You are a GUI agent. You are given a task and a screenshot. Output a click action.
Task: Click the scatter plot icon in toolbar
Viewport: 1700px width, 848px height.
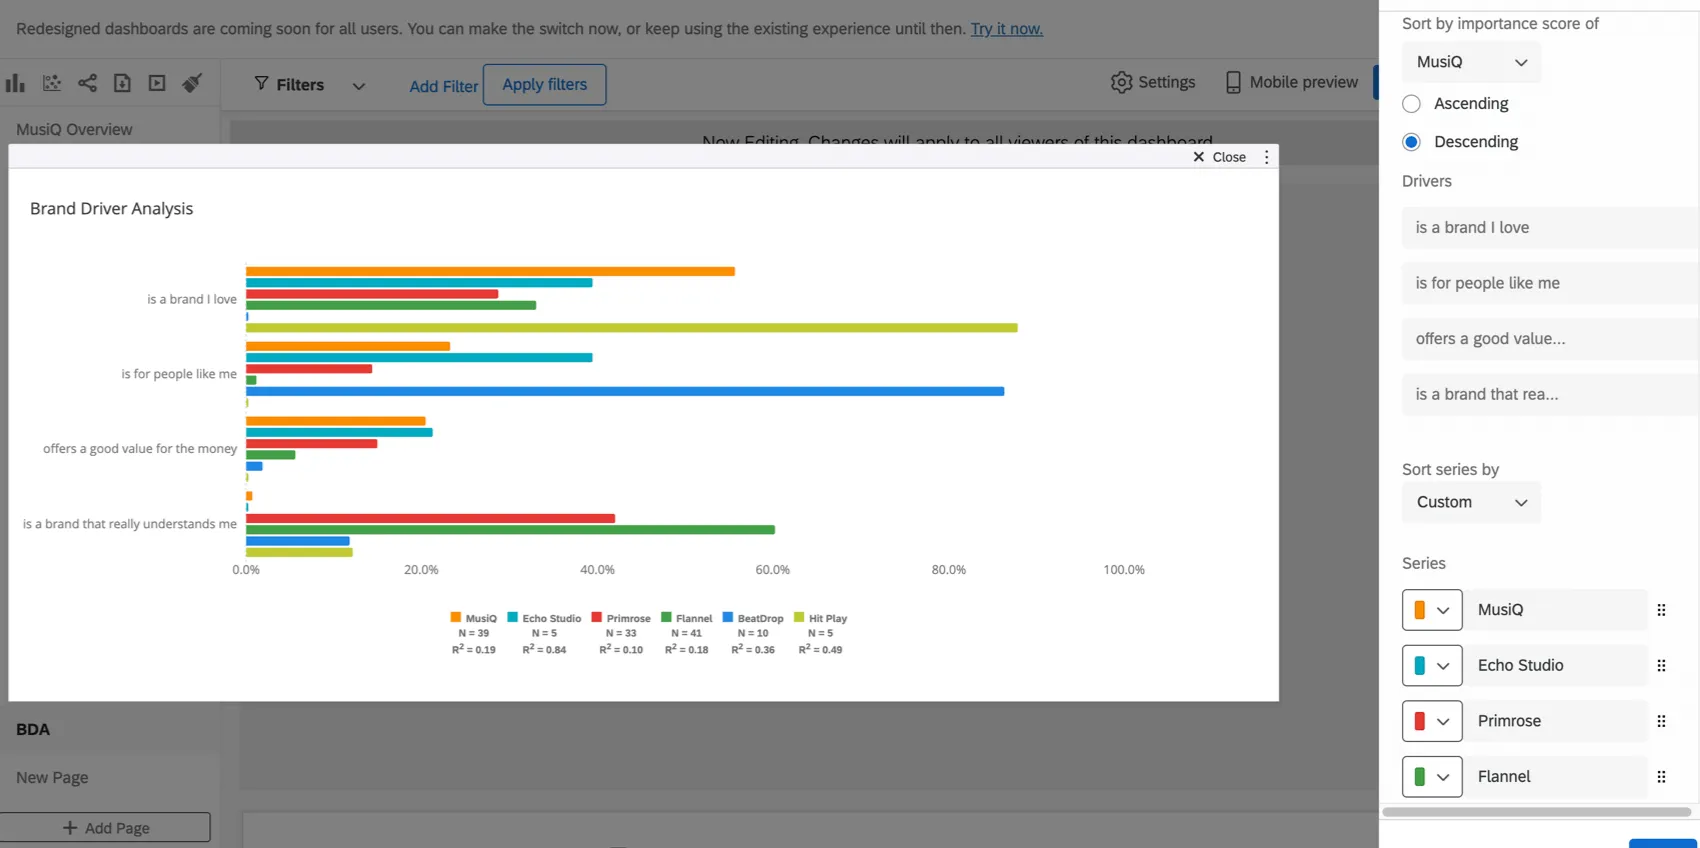tap(52, 84)
